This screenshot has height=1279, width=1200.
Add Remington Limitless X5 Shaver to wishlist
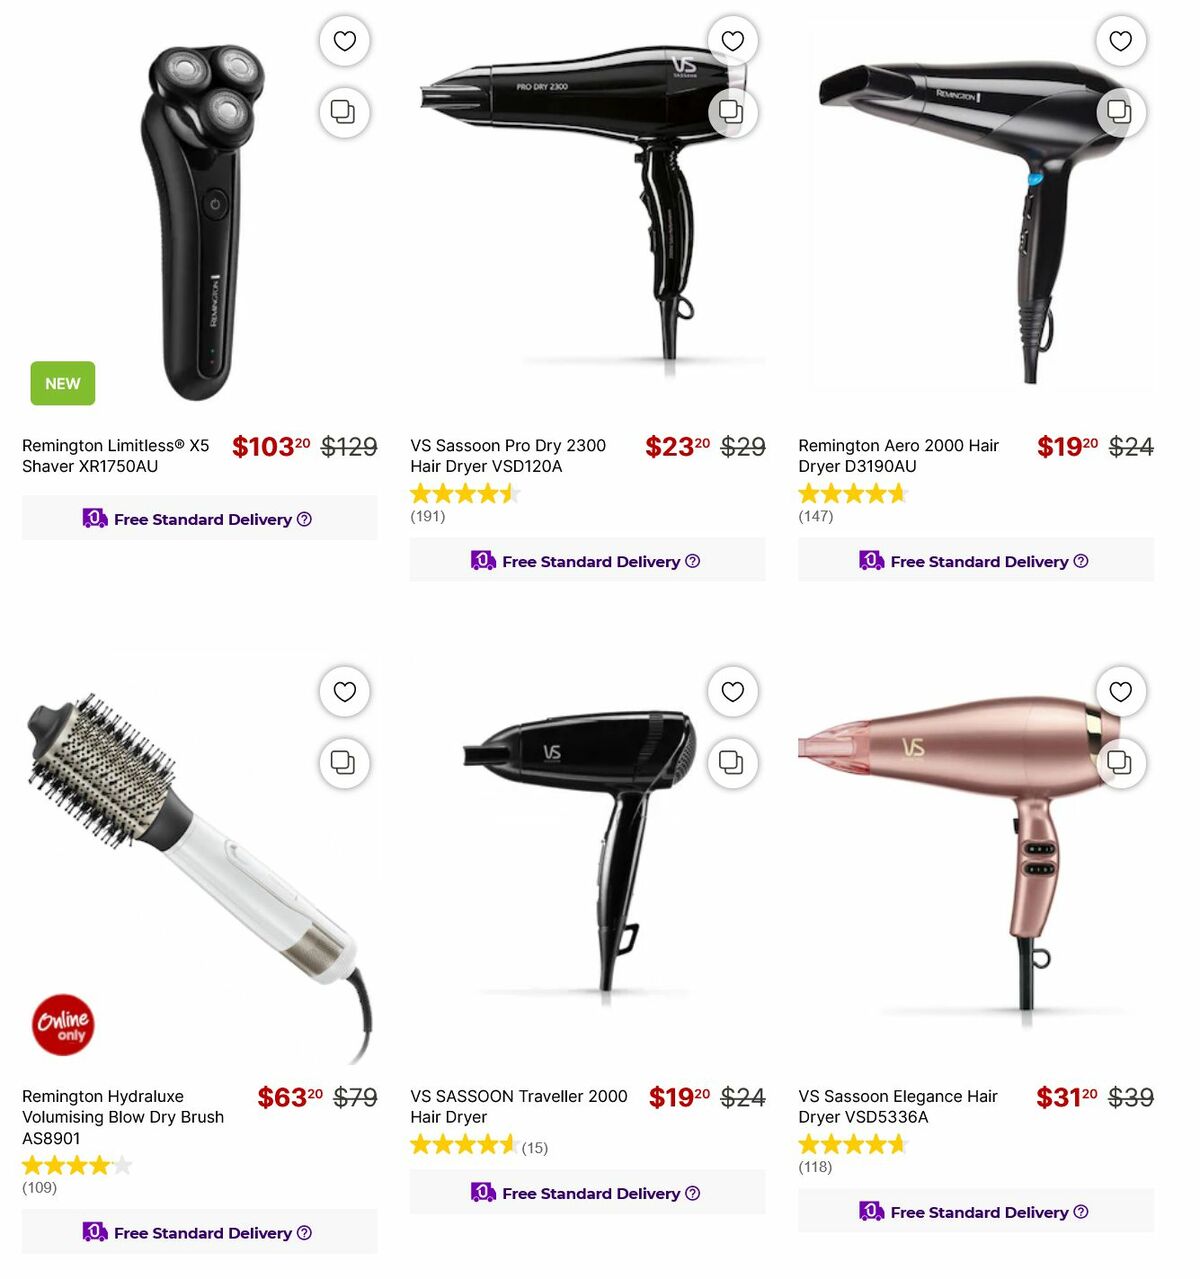(344, 41)
